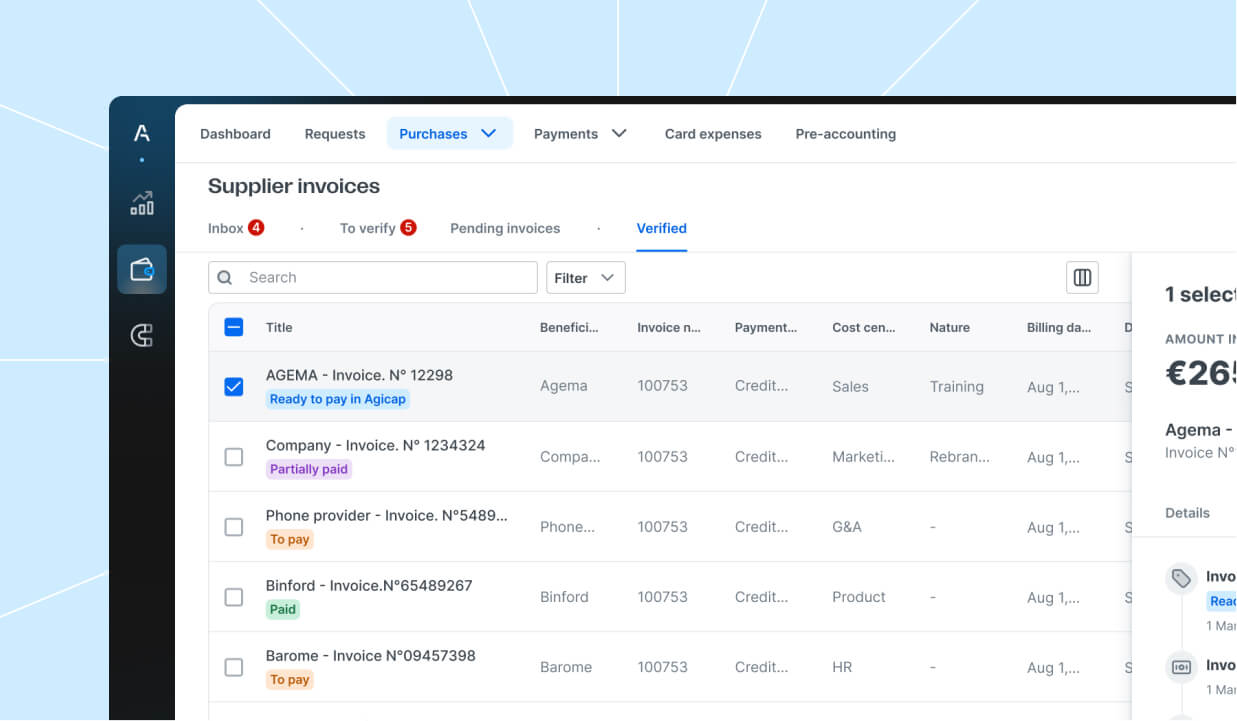Check the Barome invoice checkbox
Image resolution: width=1237 pixels, height=721 pixels.
[x=233, y=667]
